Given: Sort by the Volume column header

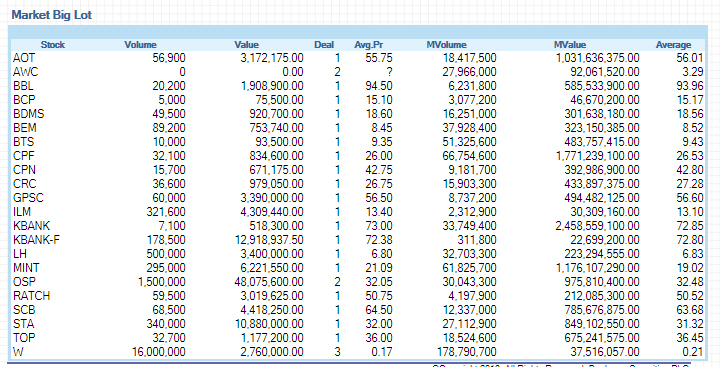Looking at the screenshot, I should 141,45.
